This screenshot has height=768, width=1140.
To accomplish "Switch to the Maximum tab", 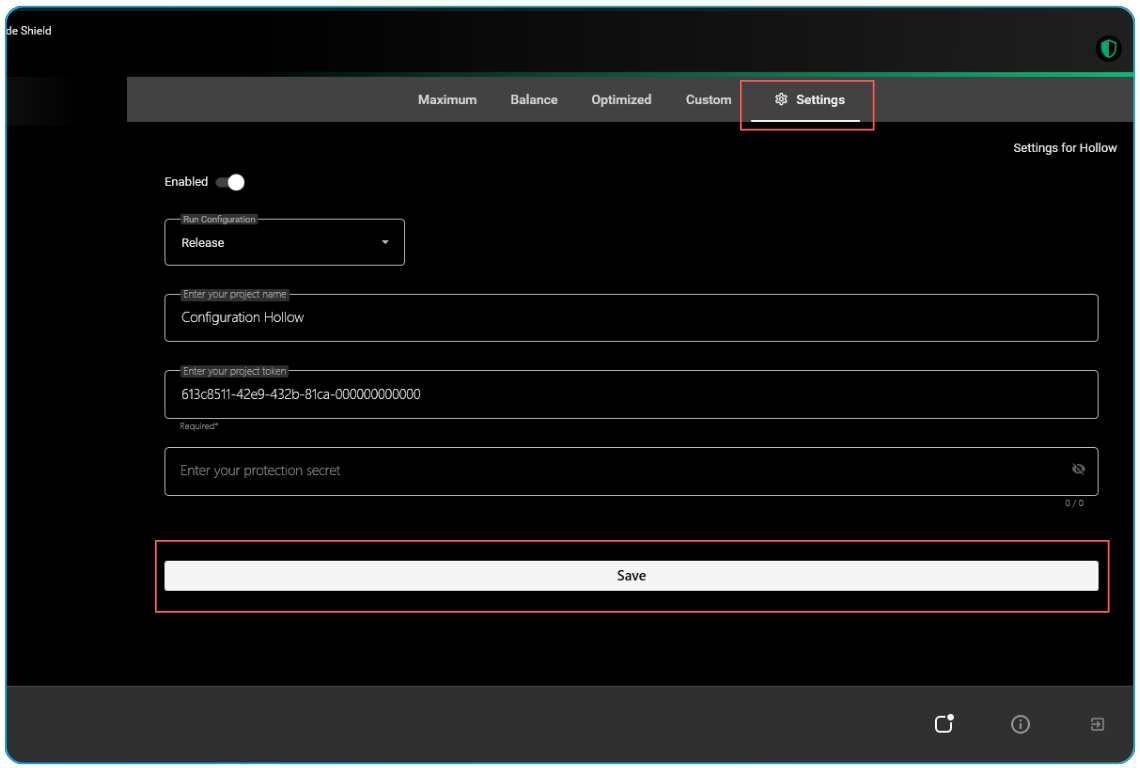I will [x=447, y=99].
